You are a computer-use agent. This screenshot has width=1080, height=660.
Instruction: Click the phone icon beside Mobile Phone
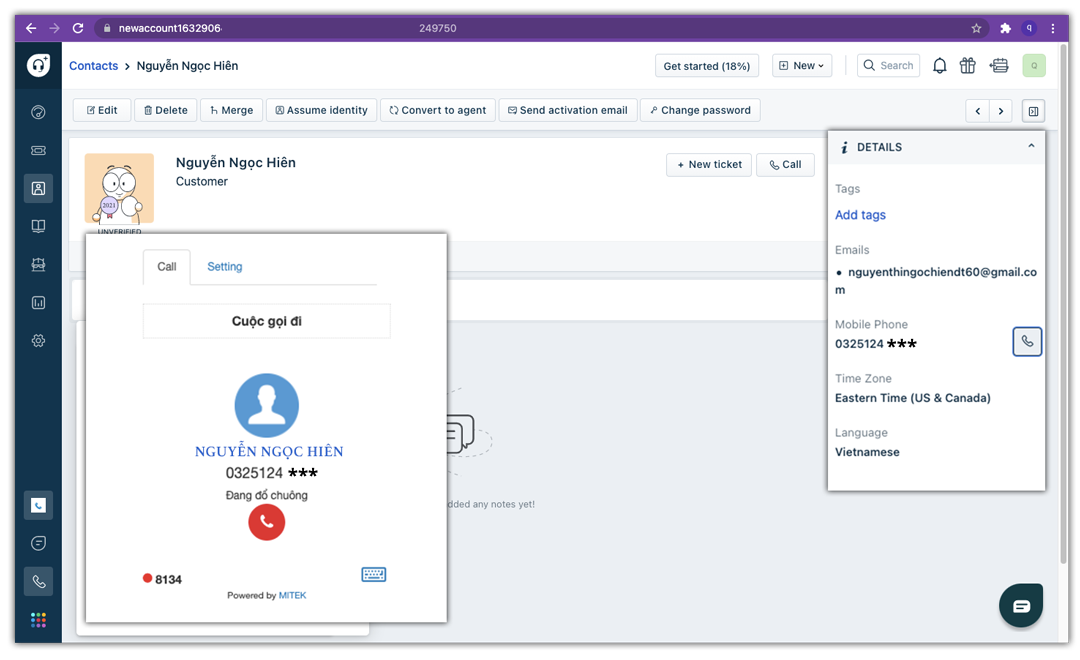point(1027,342)
